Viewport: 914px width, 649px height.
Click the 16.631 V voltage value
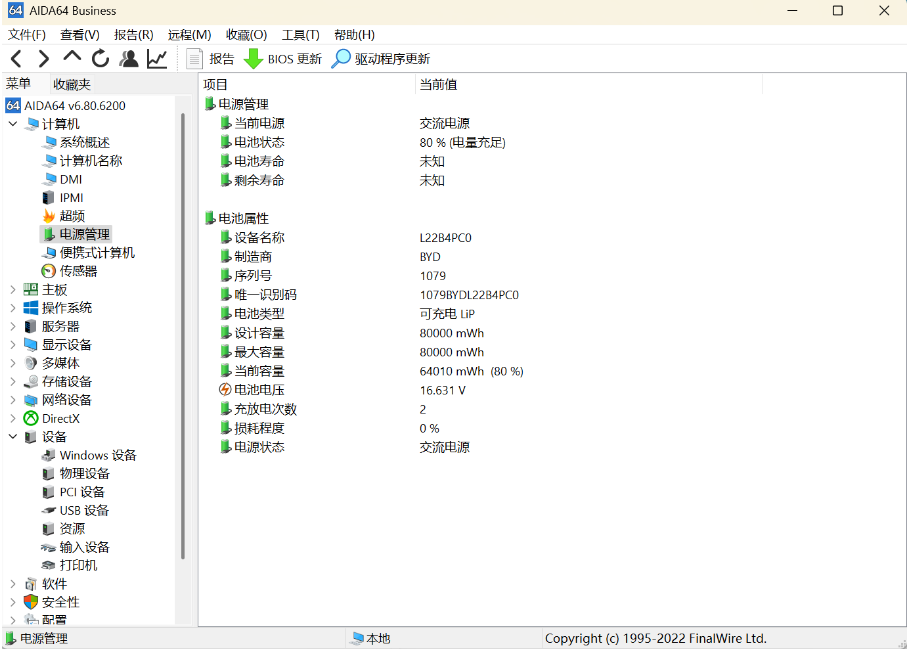click(x=442, y=390)
